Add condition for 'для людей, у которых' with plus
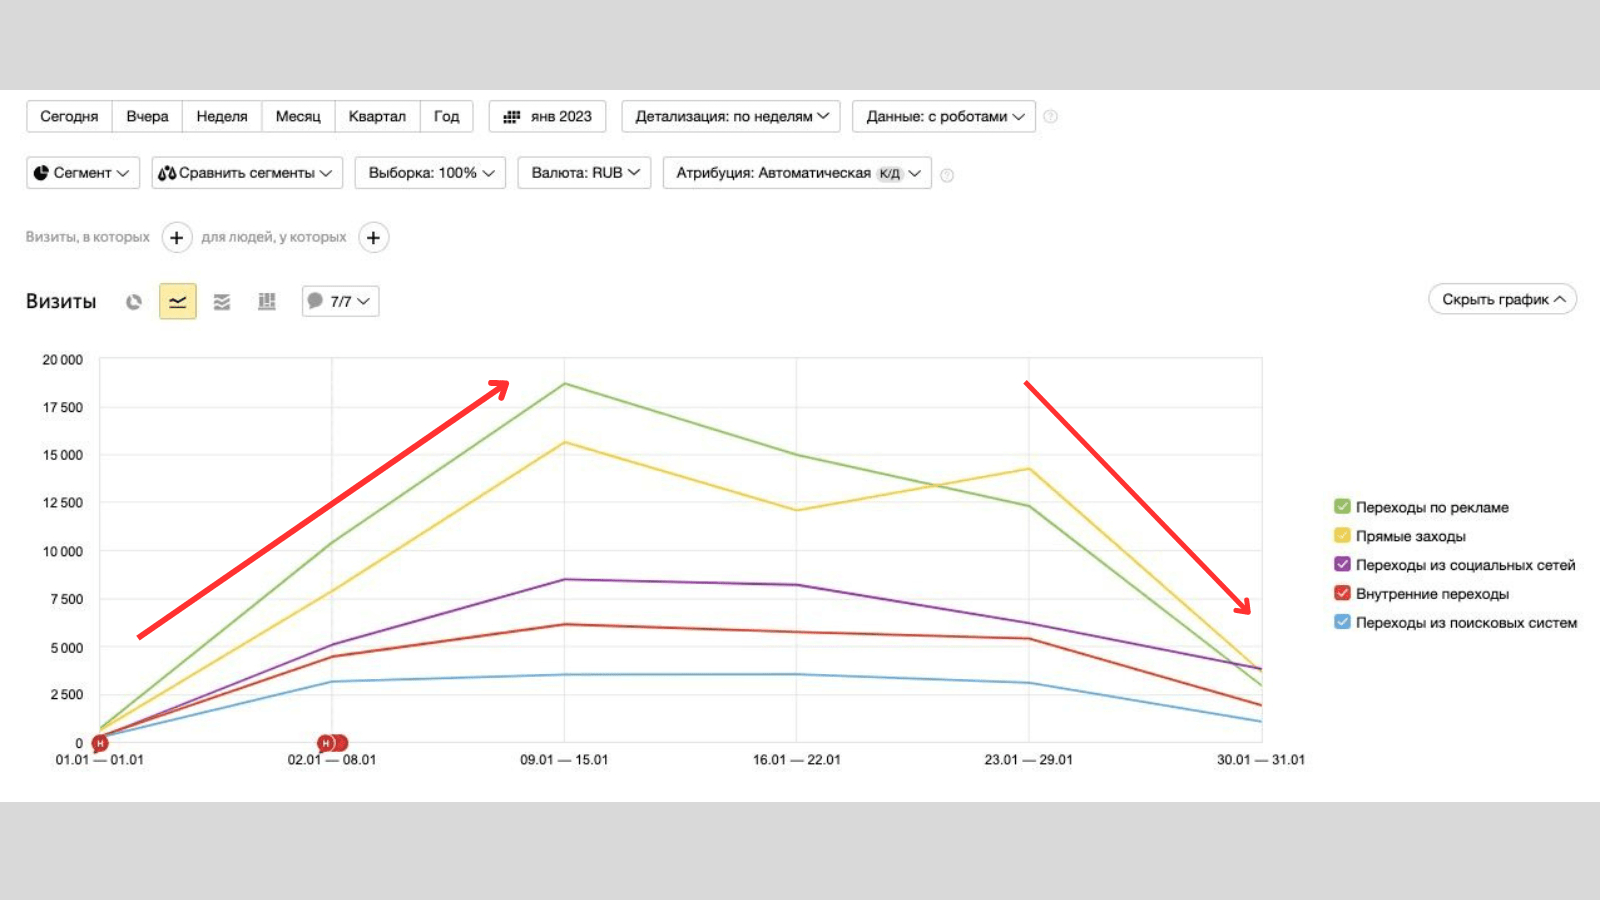The image size is (1600, 900). point(373,237)
